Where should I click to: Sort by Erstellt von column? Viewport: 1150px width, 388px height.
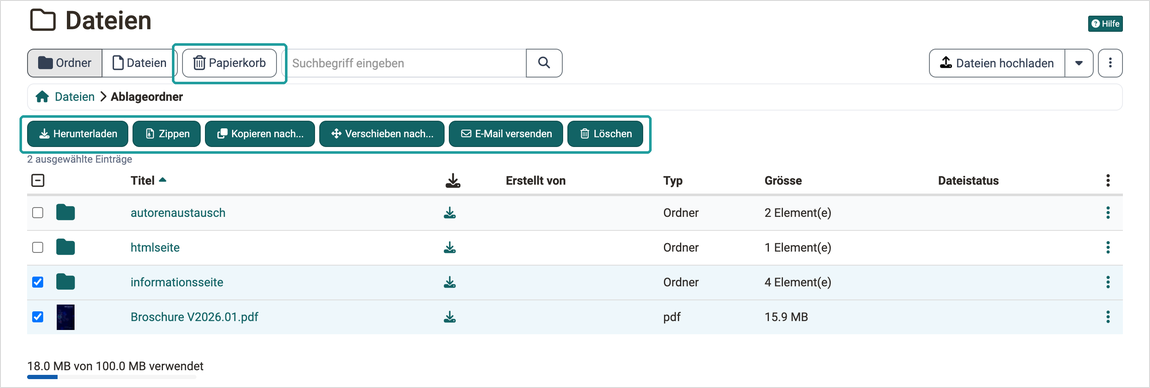(x=535, y=180)
